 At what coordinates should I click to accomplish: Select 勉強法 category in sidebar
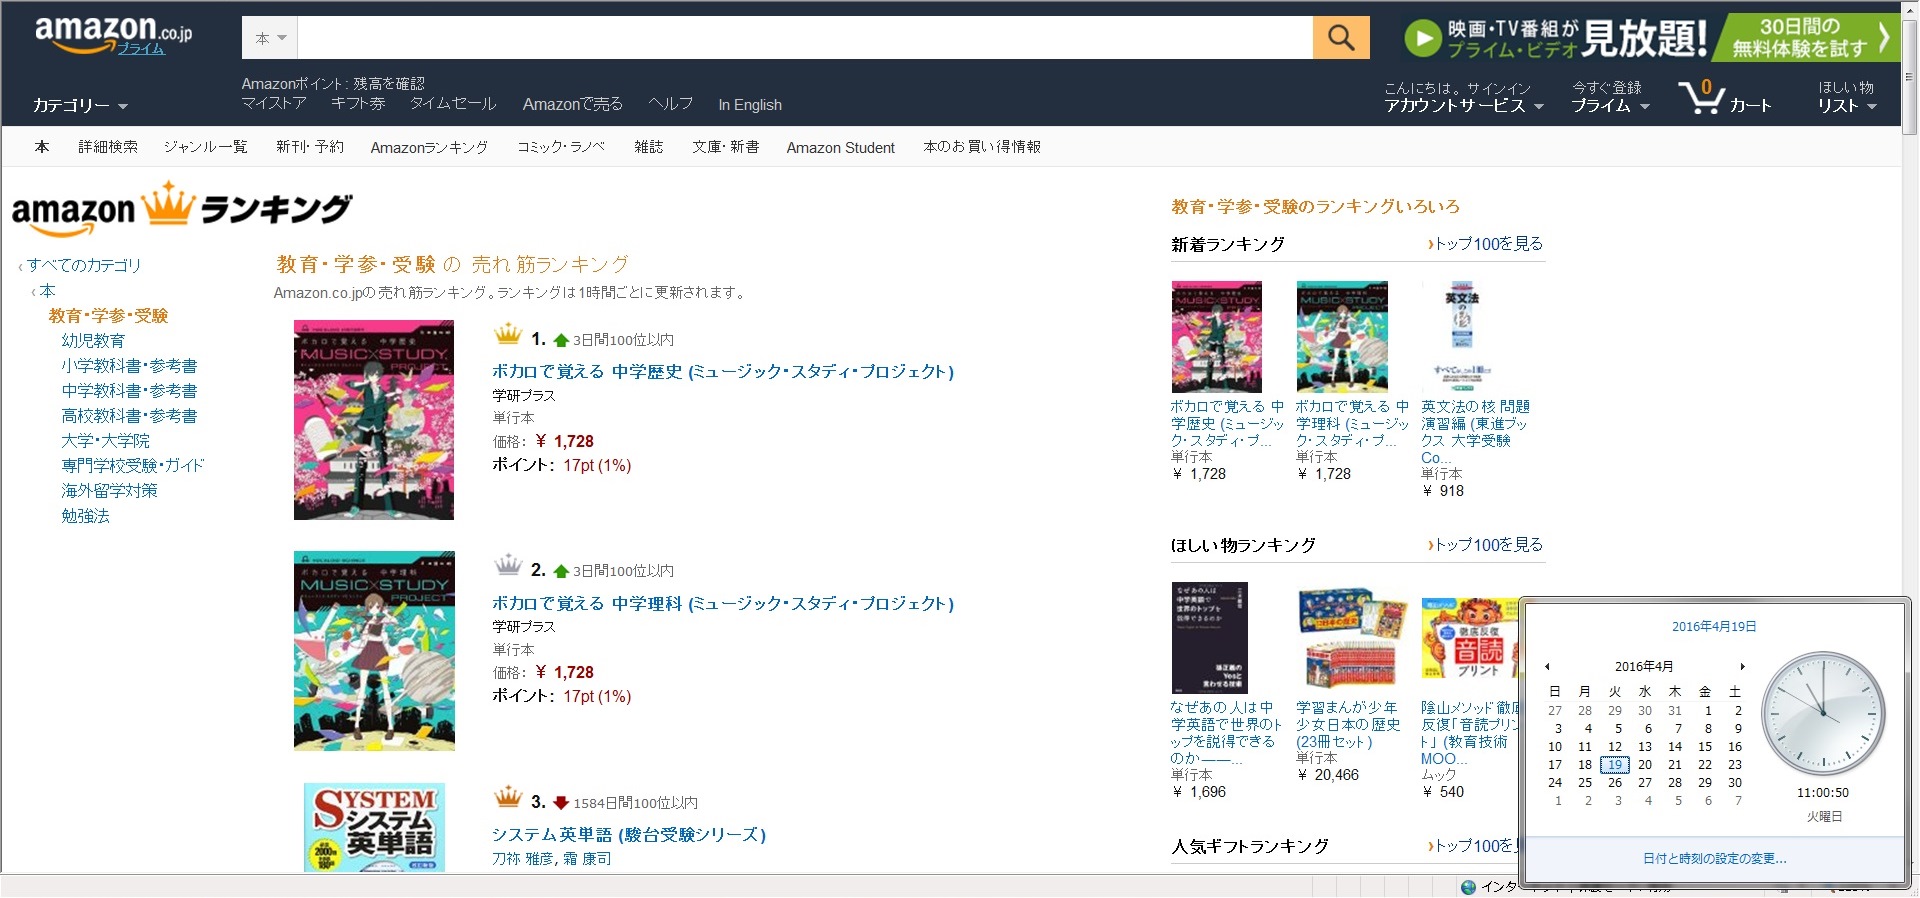85,516
